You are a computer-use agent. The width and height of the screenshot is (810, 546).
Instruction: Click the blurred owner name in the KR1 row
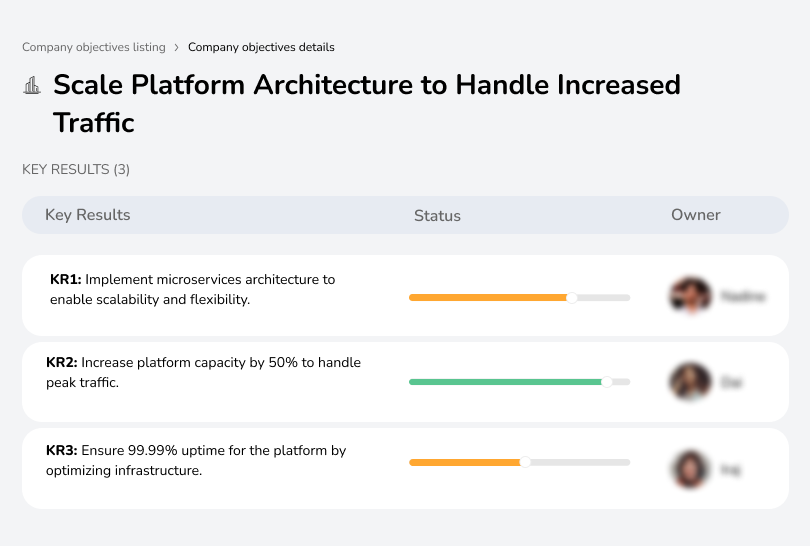743,297
